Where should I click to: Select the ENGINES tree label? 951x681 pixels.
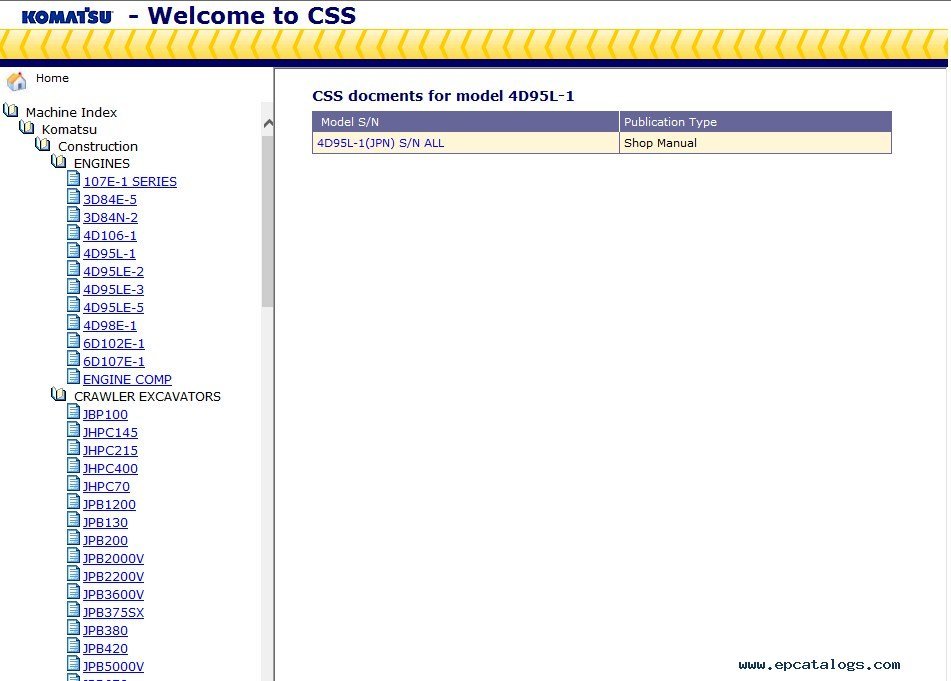tap(102, 163)
